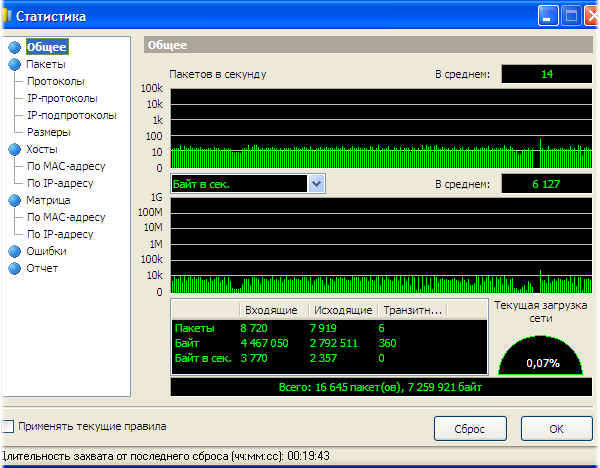Click the packets average value 14

[x=547, y=74]
